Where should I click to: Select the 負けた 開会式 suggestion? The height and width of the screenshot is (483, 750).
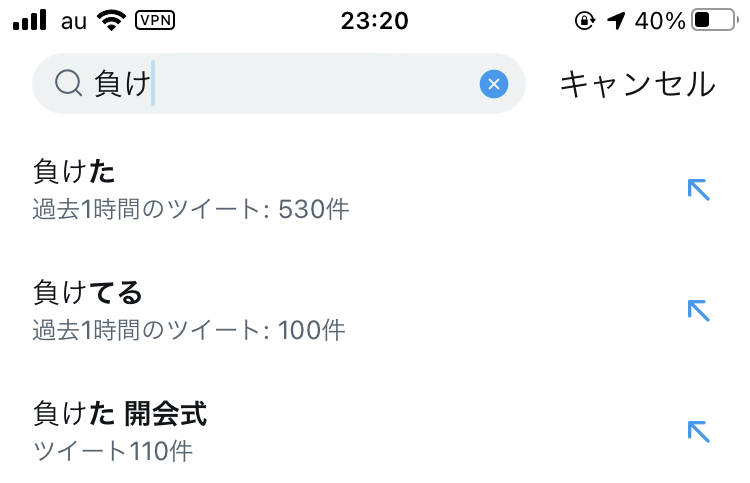[375, 432]
